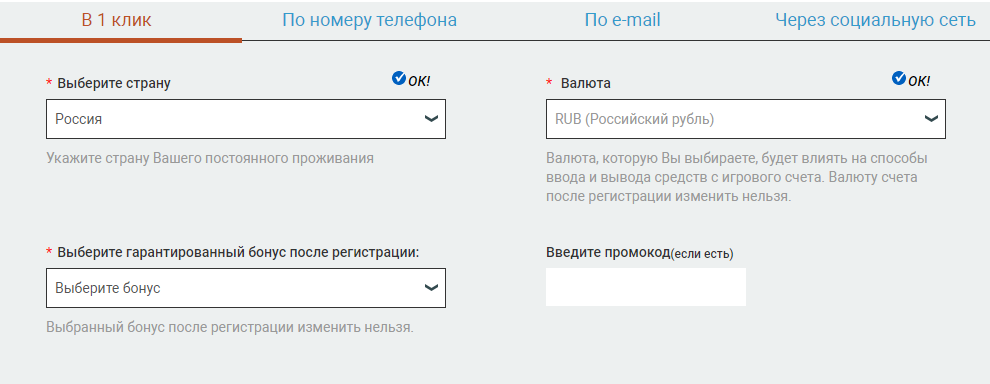Click the Введите промокод label

607,253
